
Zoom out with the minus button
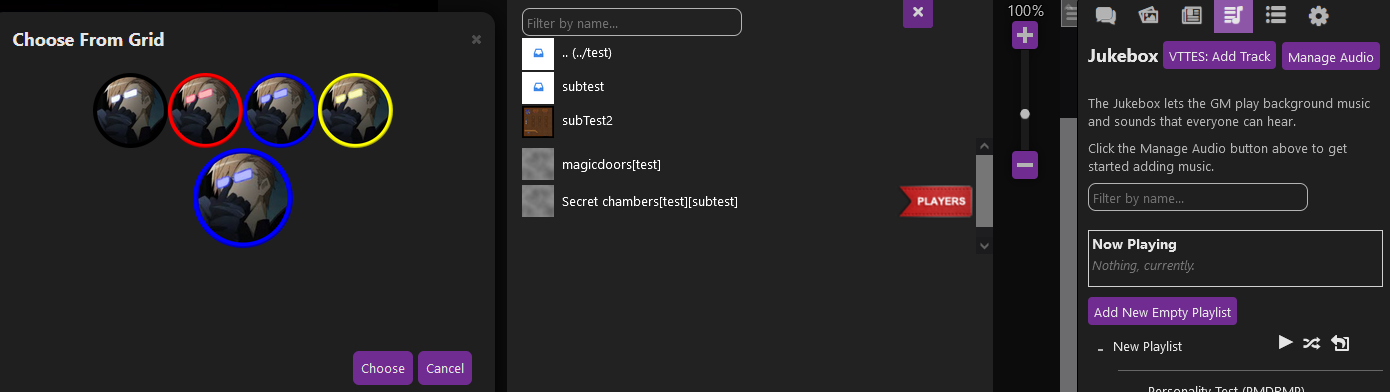[1025, 165]
